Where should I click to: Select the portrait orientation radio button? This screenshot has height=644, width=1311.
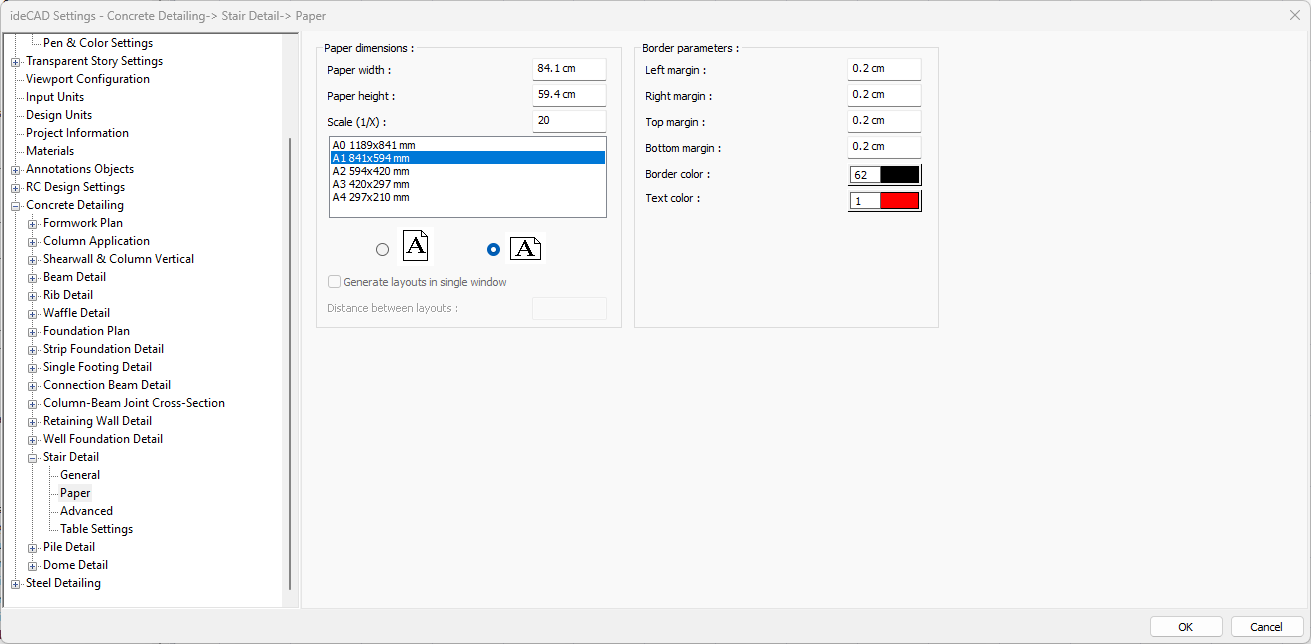382,250
